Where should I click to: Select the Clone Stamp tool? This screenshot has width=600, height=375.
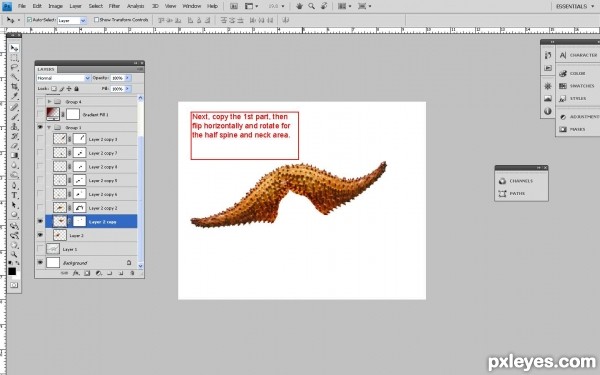click(14, 127)
